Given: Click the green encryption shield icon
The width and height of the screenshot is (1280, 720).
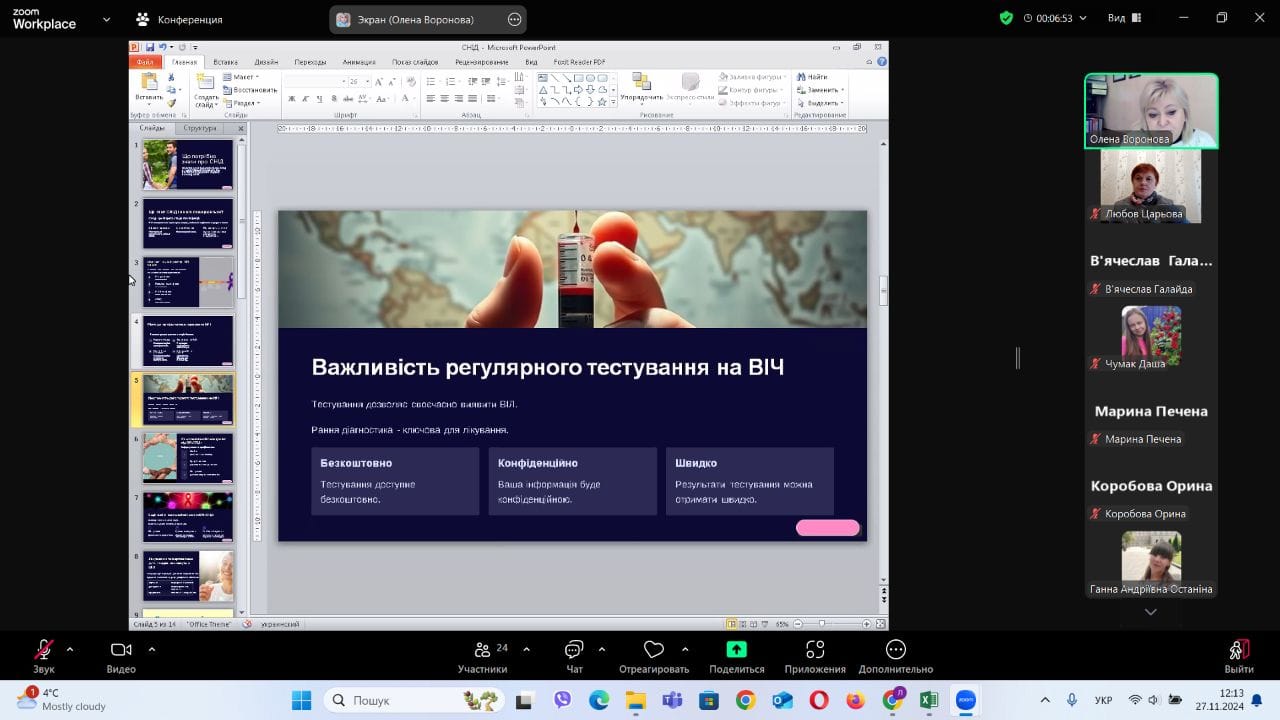Looking at the screenshot, I should [x=1006, y=18].
